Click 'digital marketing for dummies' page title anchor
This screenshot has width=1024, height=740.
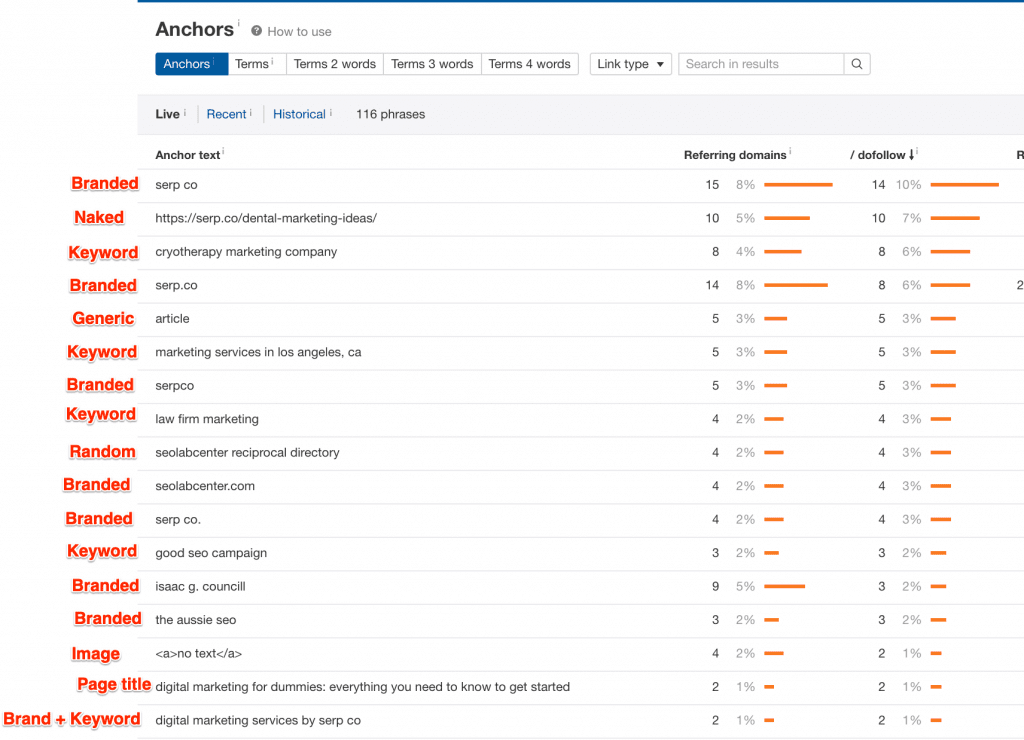click(362, 687)
